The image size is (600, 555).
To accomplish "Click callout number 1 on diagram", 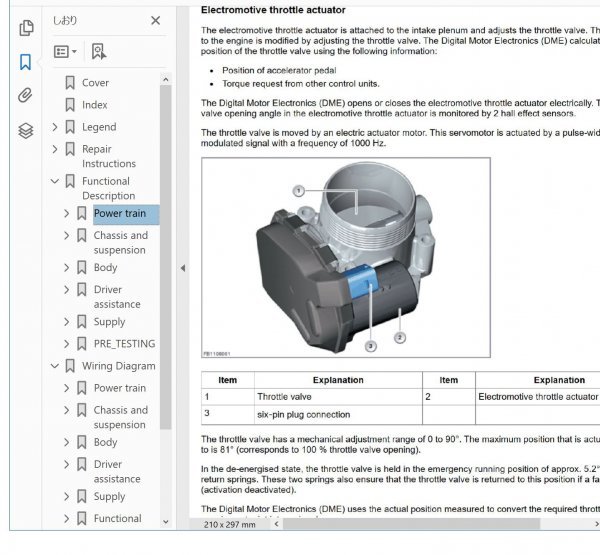I will point(298,191).
